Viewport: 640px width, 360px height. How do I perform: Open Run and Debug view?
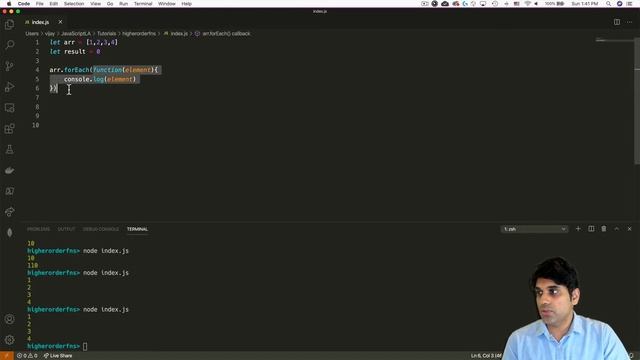tap(9, 87)
